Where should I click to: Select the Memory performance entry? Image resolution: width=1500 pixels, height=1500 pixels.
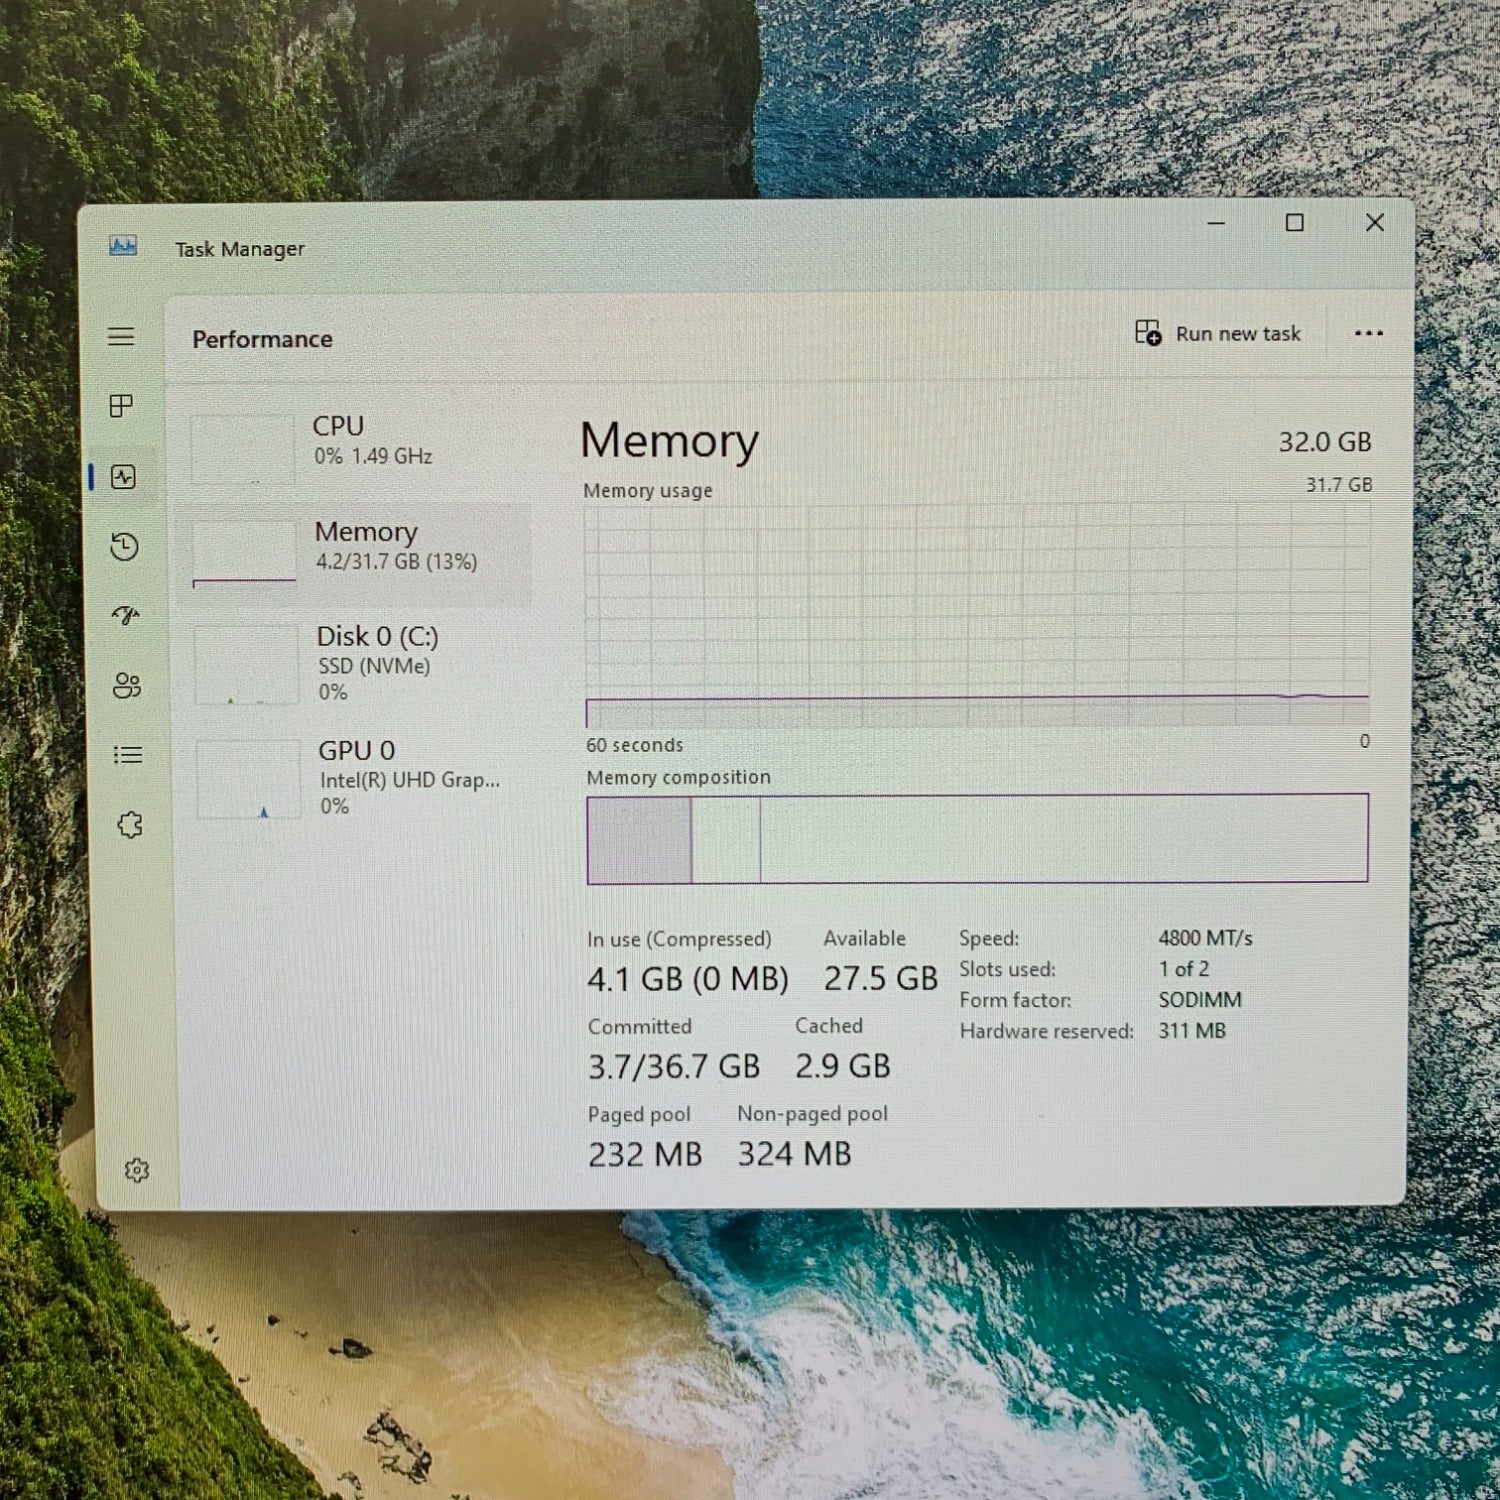tap(362, 547)
